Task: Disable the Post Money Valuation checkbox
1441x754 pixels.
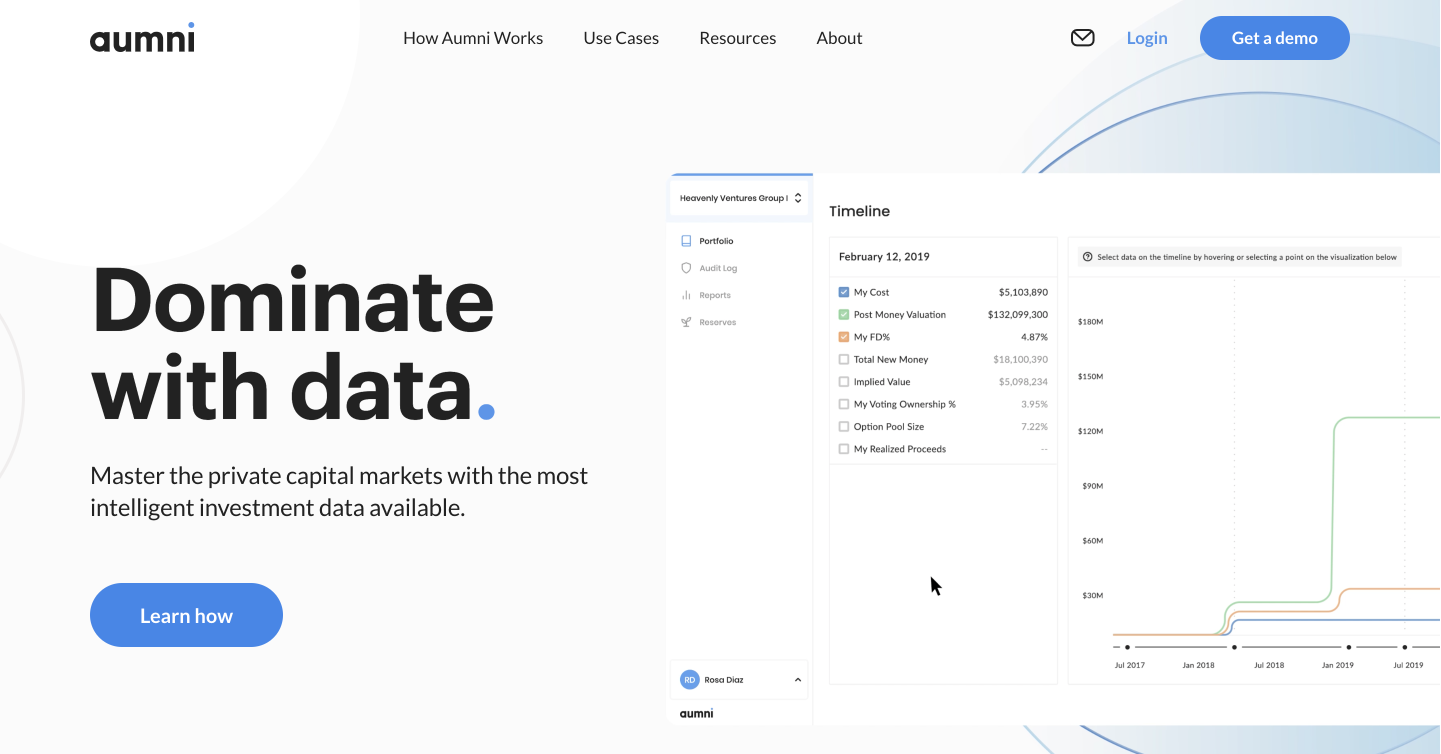Action: [843, 314]
